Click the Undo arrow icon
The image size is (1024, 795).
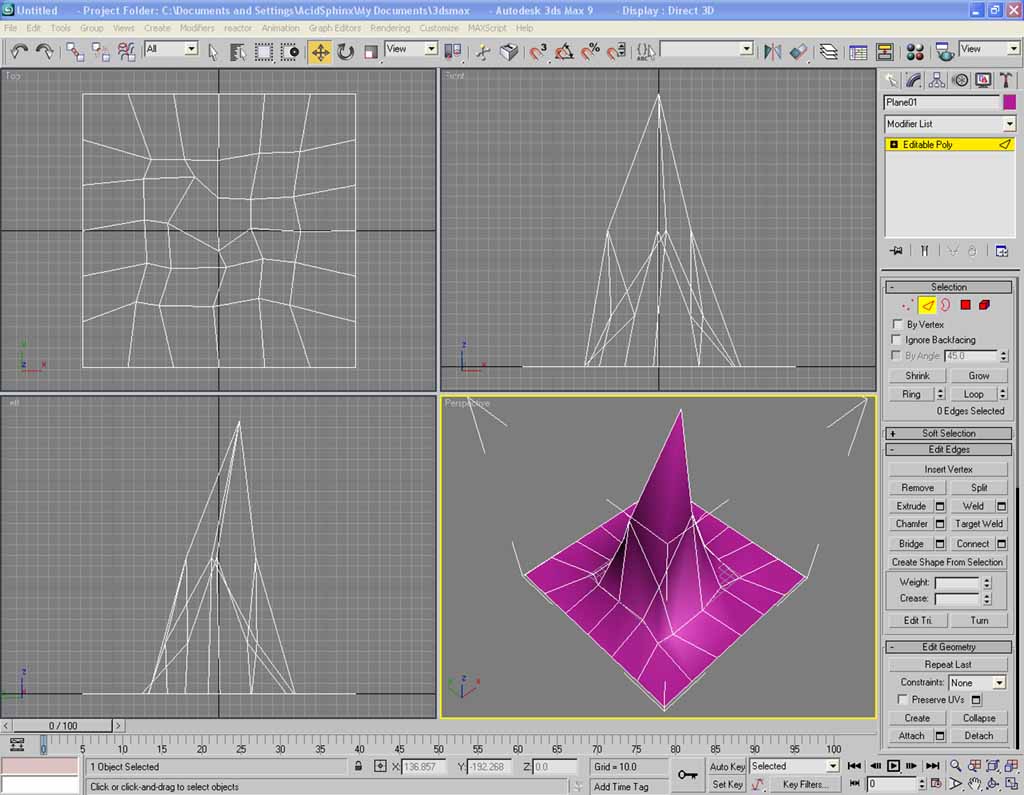(19, 51)
